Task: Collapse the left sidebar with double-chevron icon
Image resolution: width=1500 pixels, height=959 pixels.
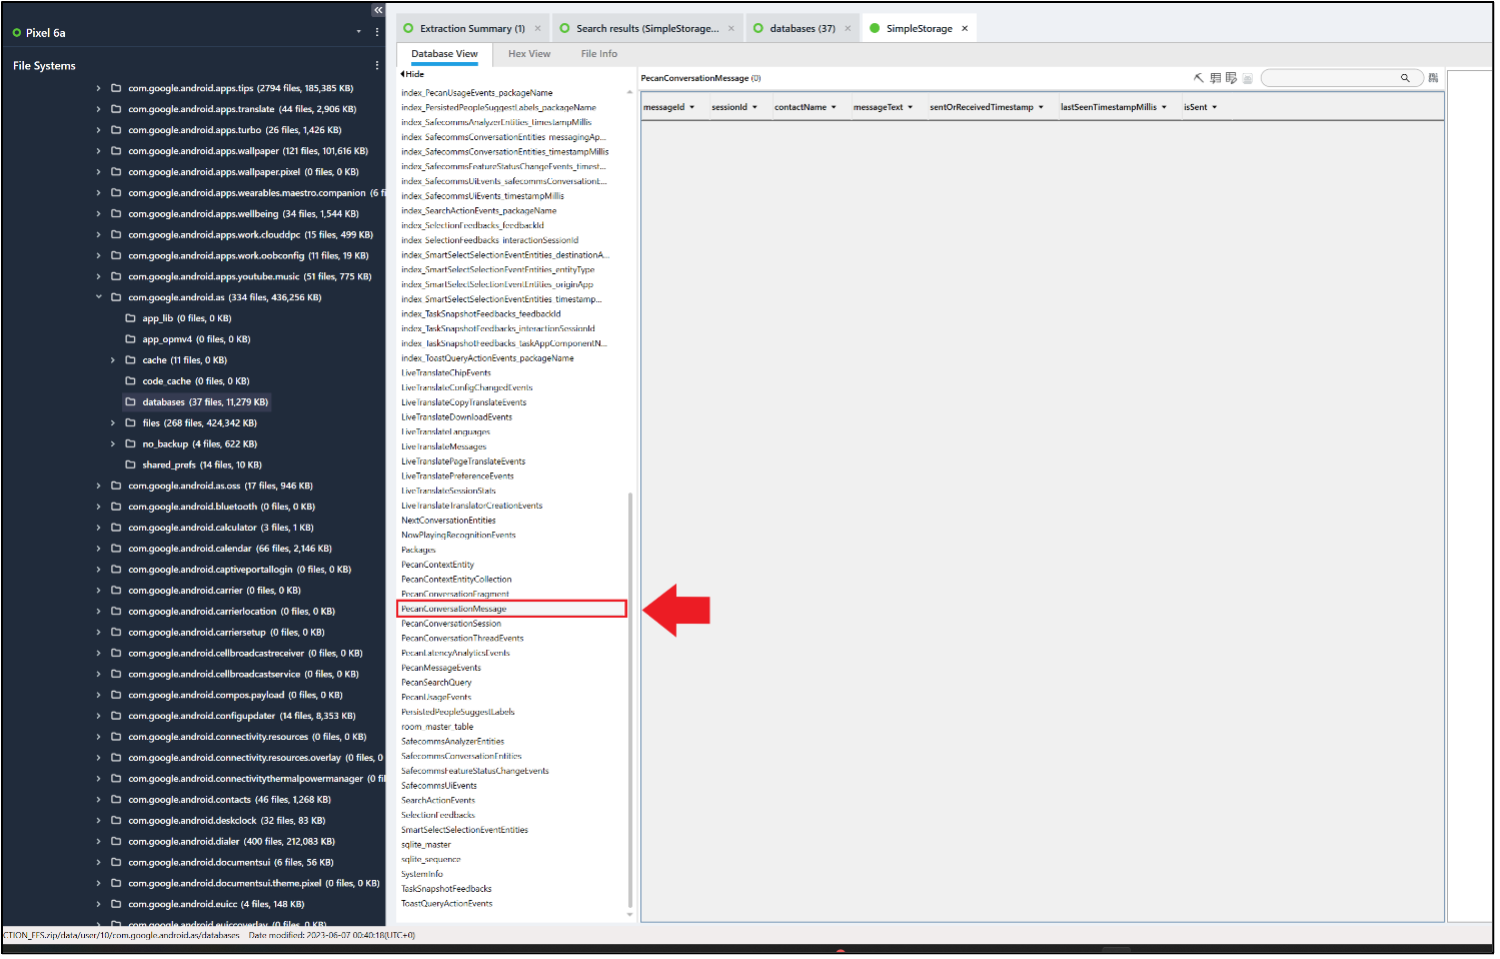Action: click(377, 10)
